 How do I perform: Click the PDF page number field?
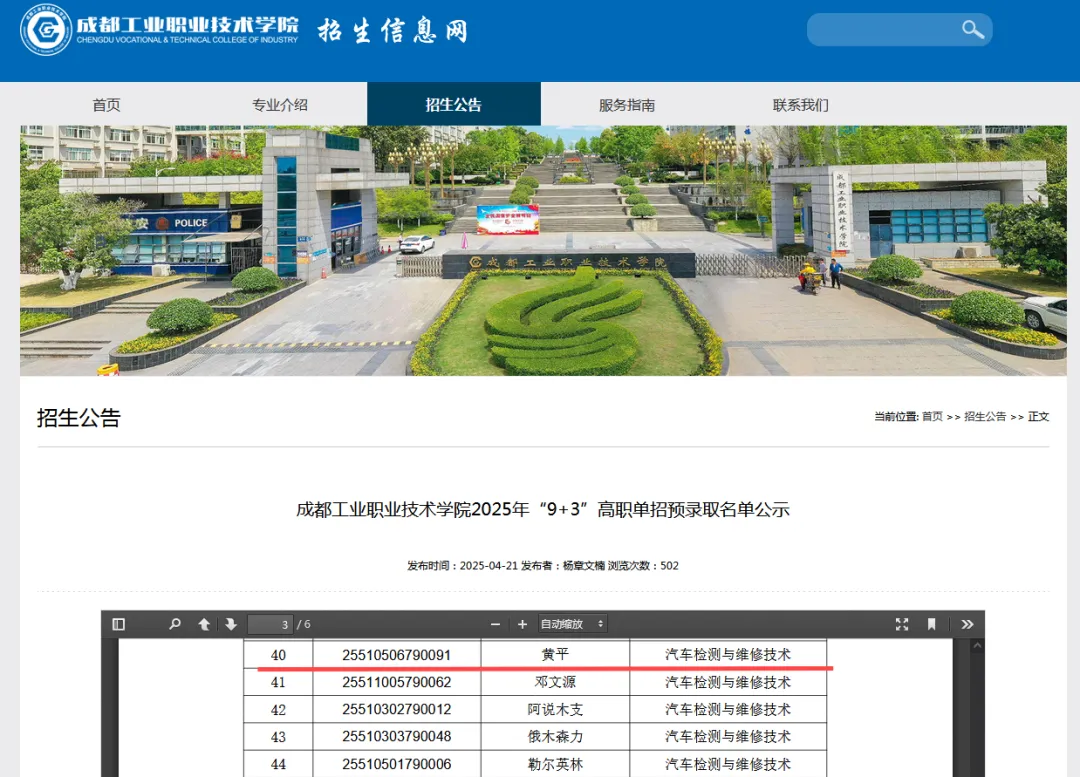point(270,624)
